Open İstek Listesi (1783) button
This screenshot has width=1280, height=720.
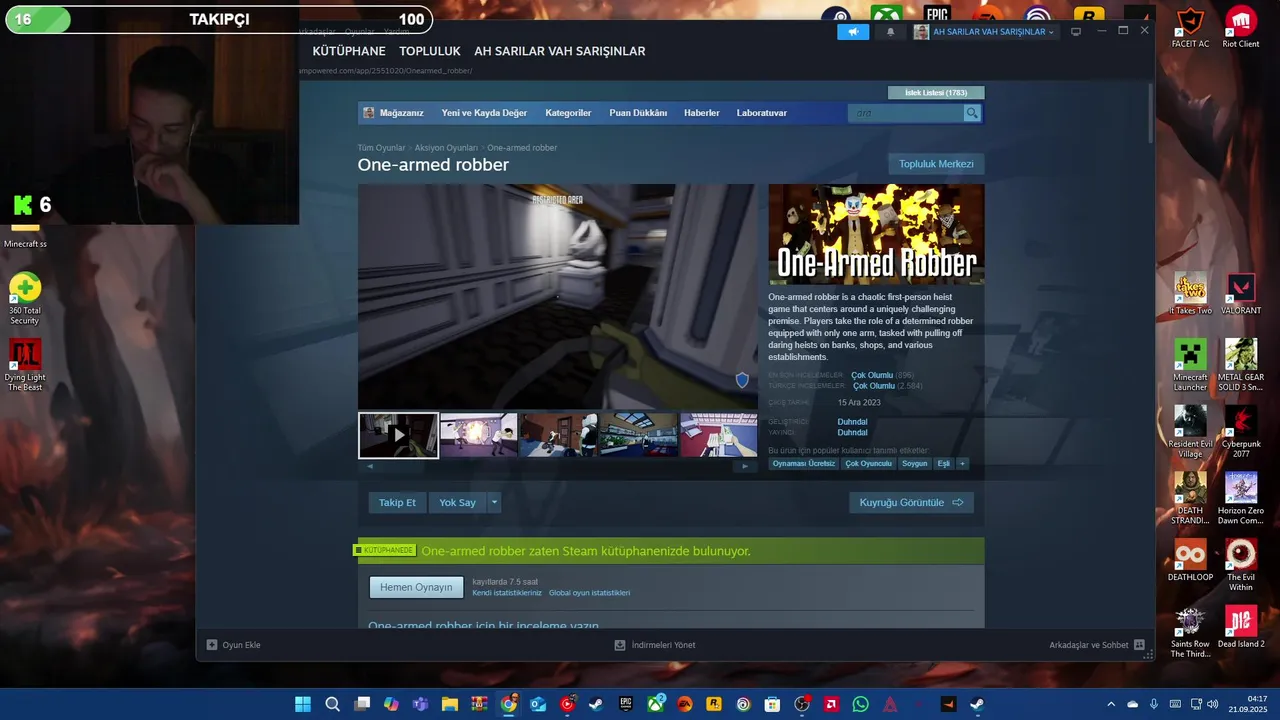pyautogui.click(x=936, y=93)
